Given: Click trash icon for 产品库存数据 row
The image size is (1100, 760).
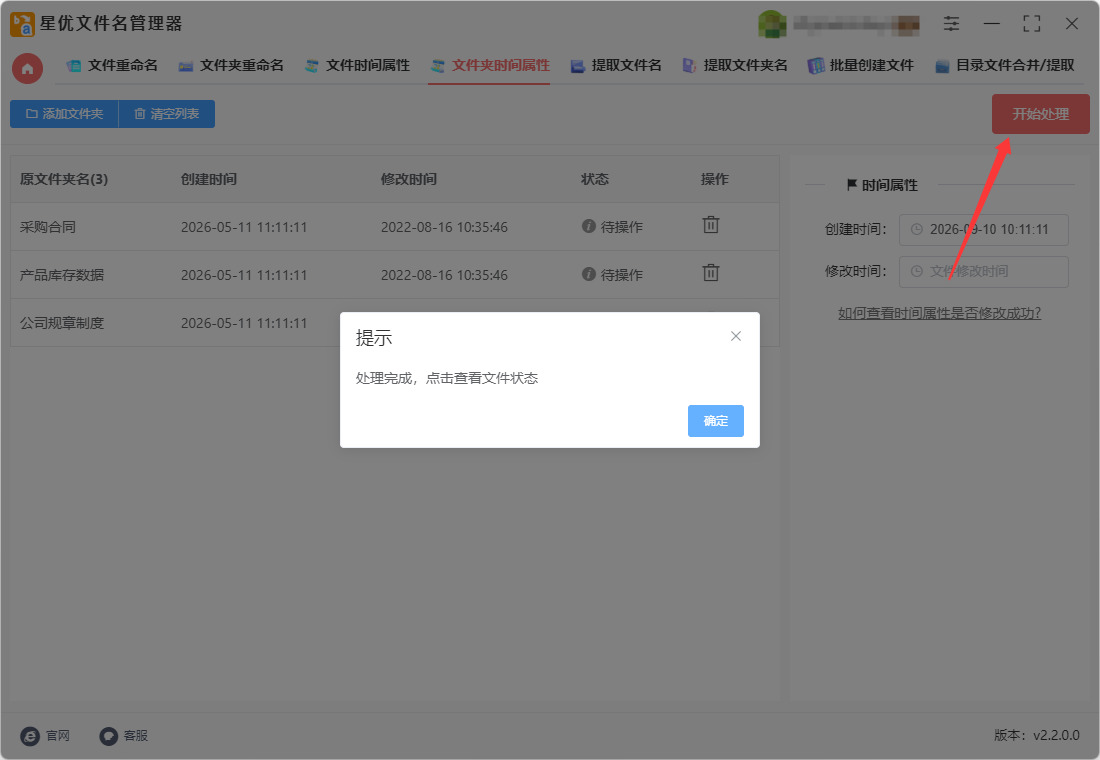Looking at the screenshot, I should tap(711, 272).
